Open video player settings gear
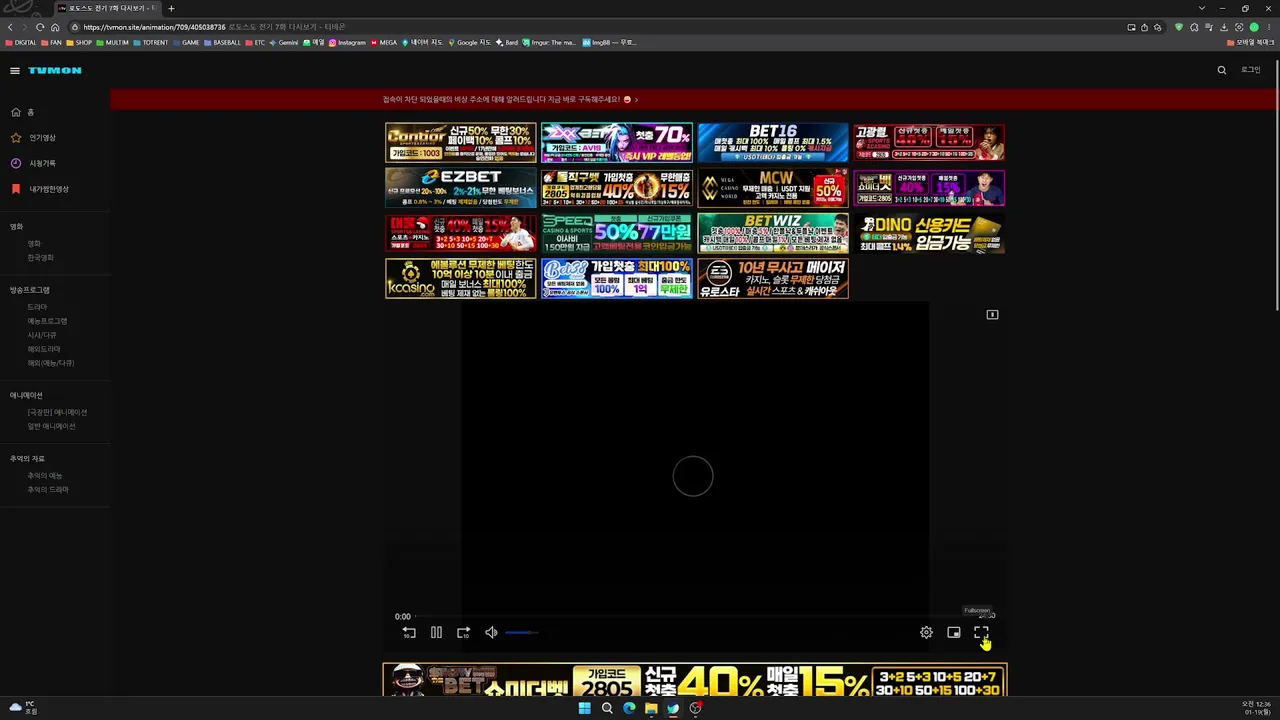Screen dimensions: 1280x720 click(x=926, y=633)
